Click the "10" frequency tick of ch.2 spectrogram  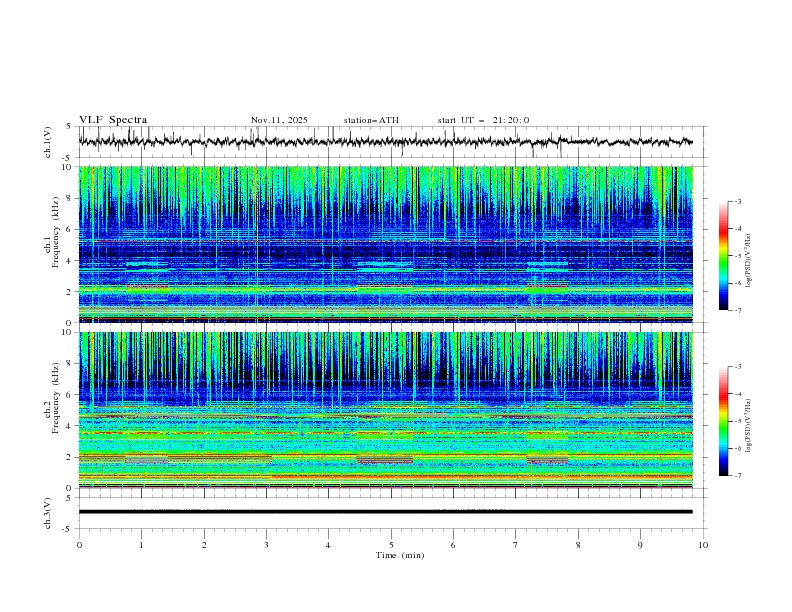(67, 332)
